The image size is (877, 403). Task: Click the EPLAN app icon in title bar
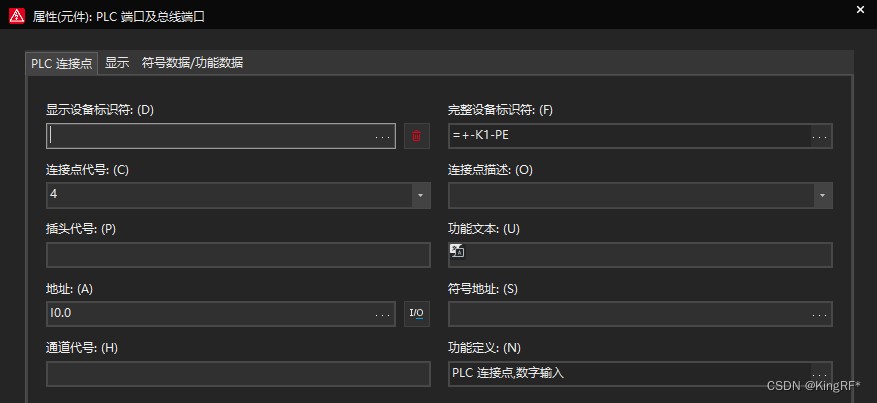tap(16, 16)
